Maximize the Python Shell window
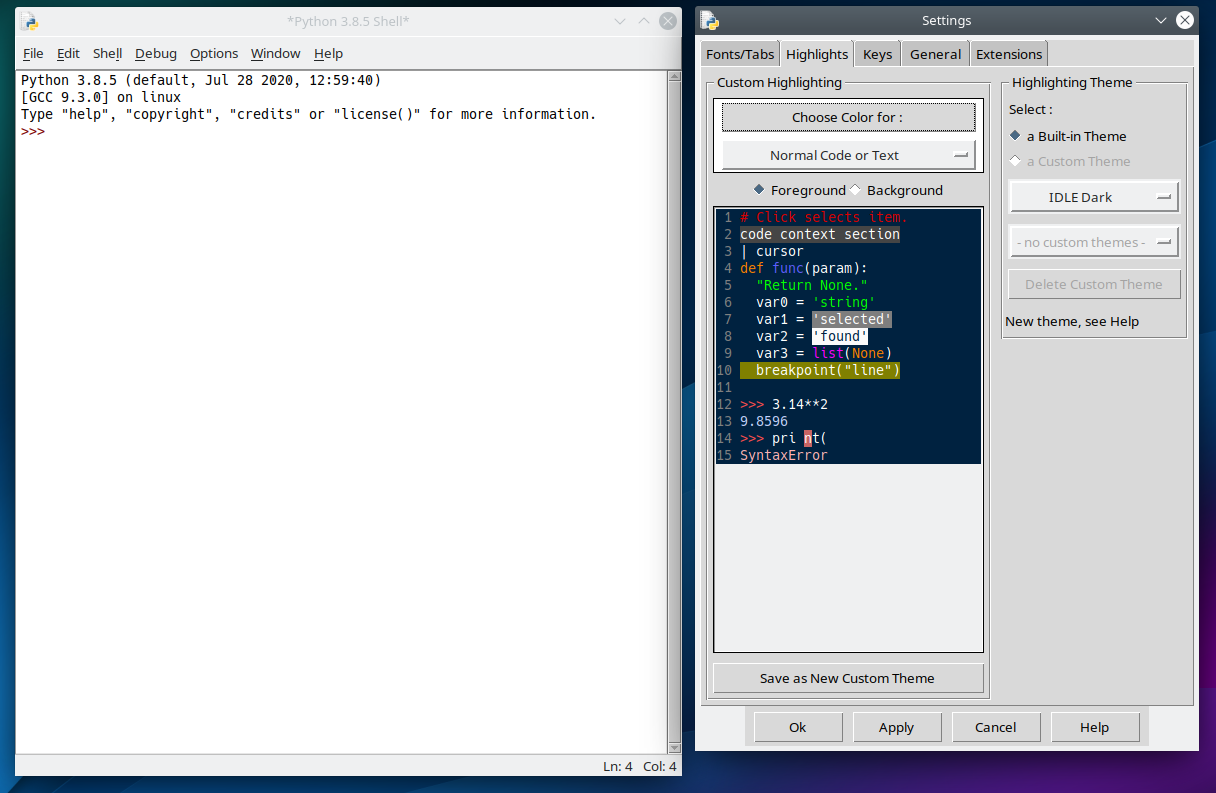1216x793 pixels. point(644,21)
